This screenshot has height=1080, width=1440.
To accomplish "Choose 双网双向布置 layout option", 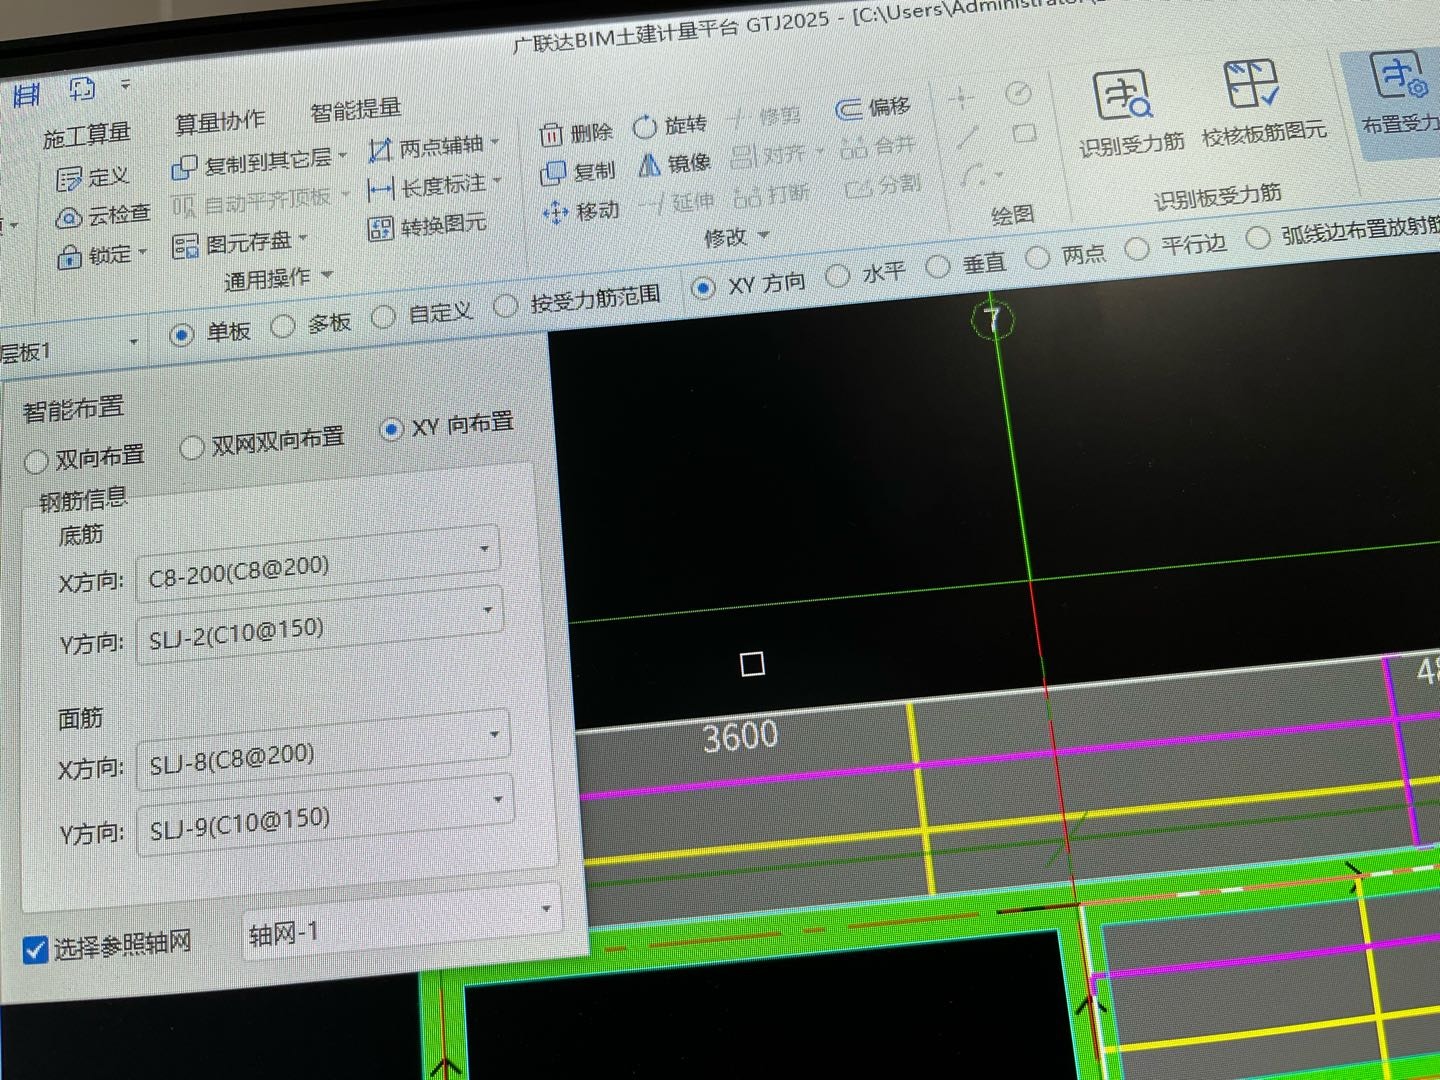I will tap(191, 447).
